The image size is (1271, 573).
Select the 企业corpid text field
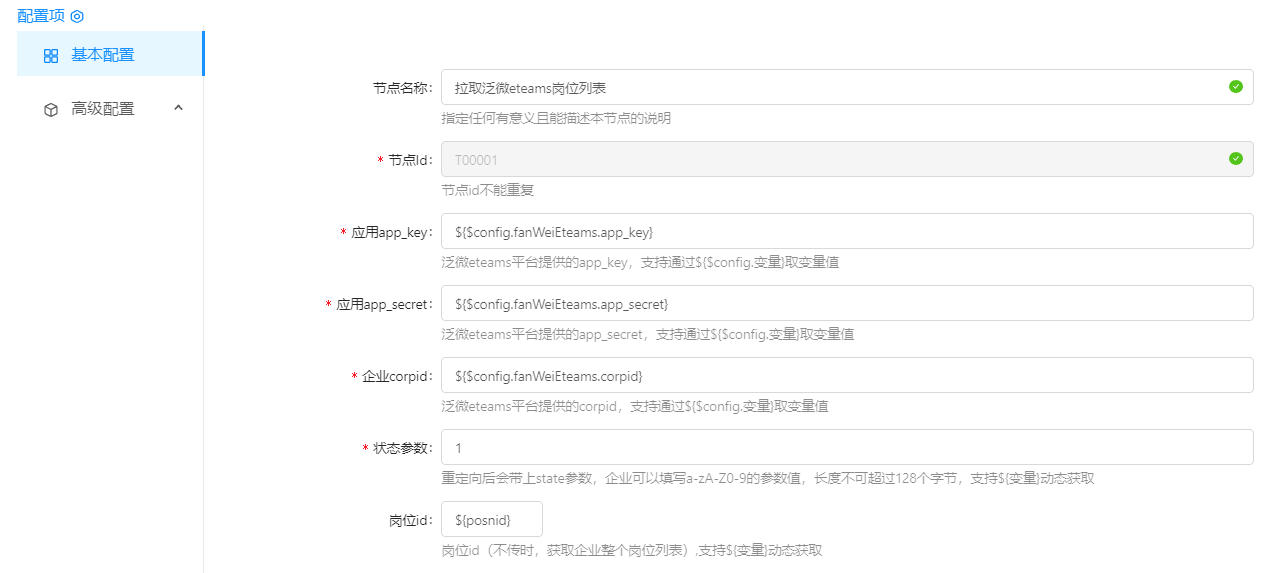pos(846,376)
